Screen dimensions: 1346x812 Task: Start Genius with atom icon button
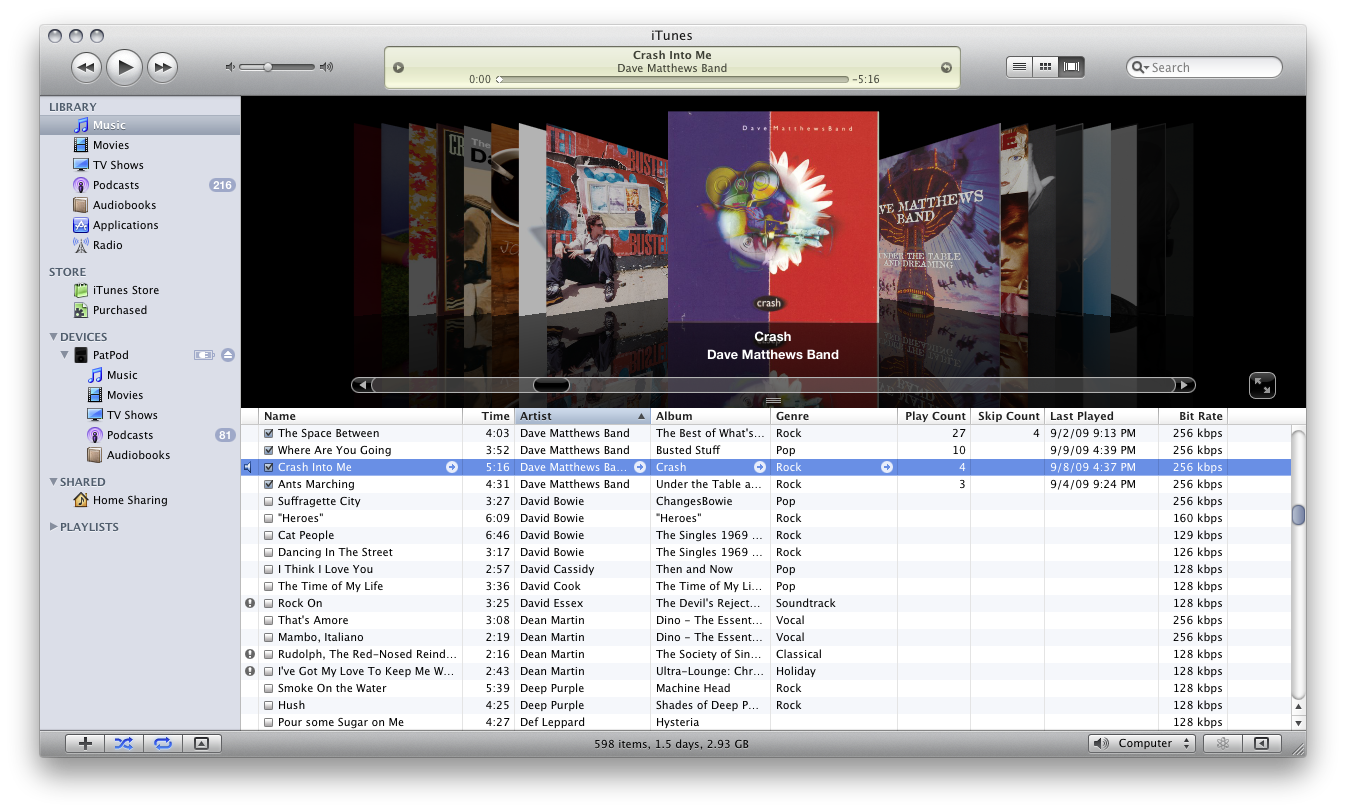coord(1222,743)
